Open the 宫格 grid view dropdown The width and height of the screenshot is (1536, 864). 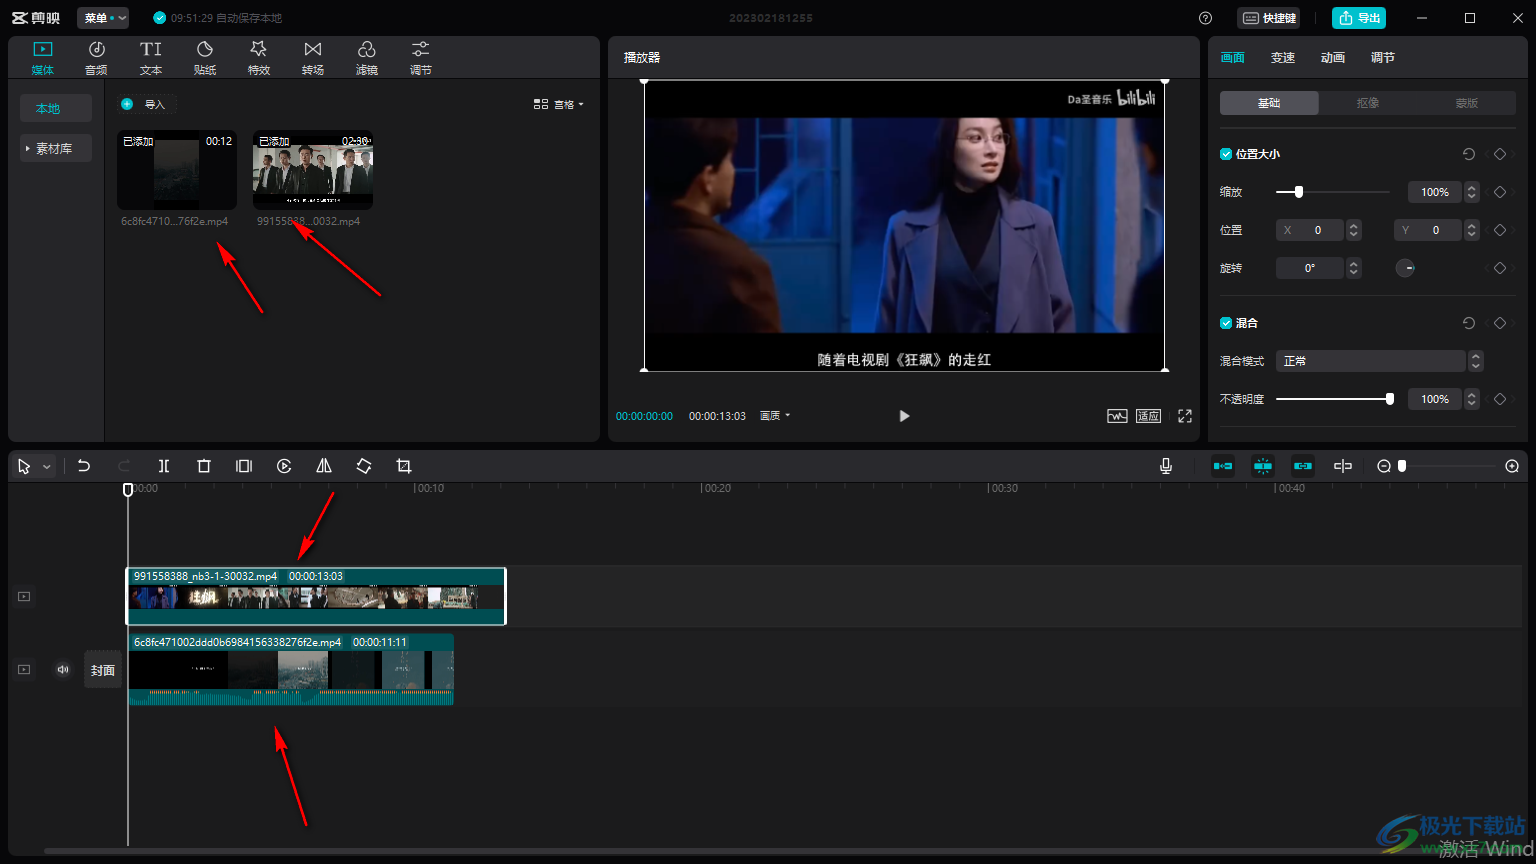(559, 104)
